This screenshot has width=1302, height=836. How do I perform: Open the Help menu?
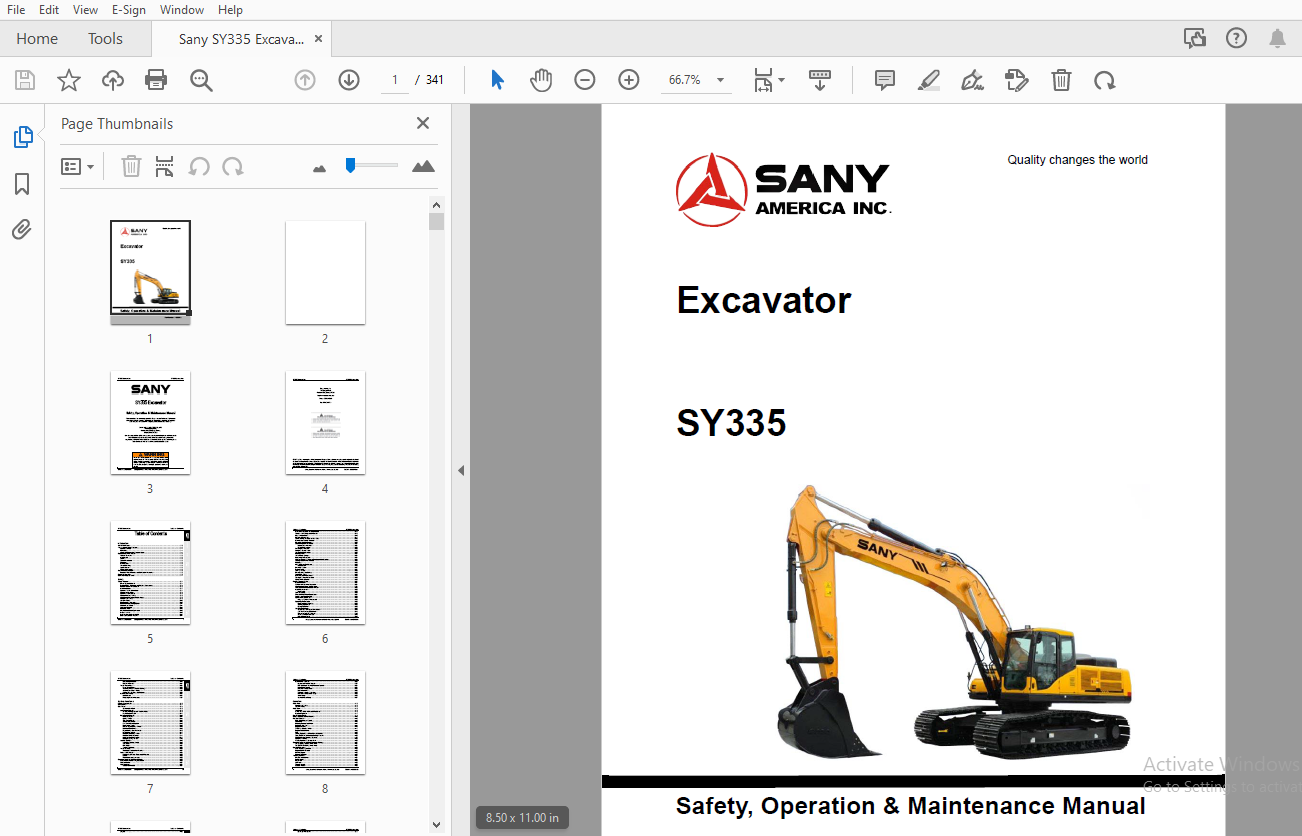point(230,9)
